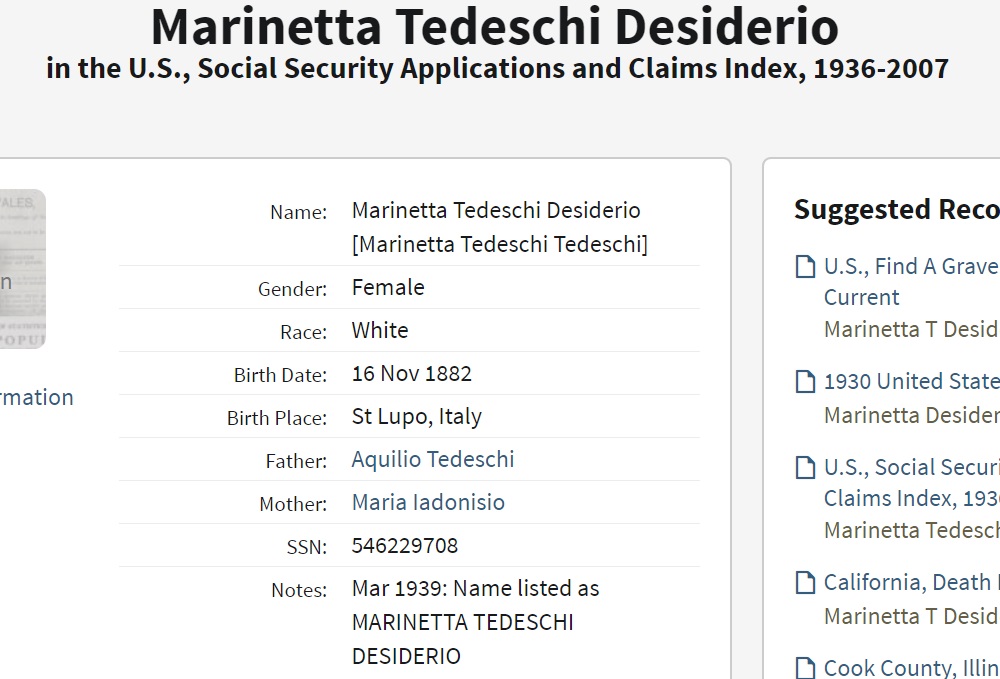The width and height of the screenshot is (1000, 679).
Task: Click the Suggested Records heading
Action: point(896,210)
